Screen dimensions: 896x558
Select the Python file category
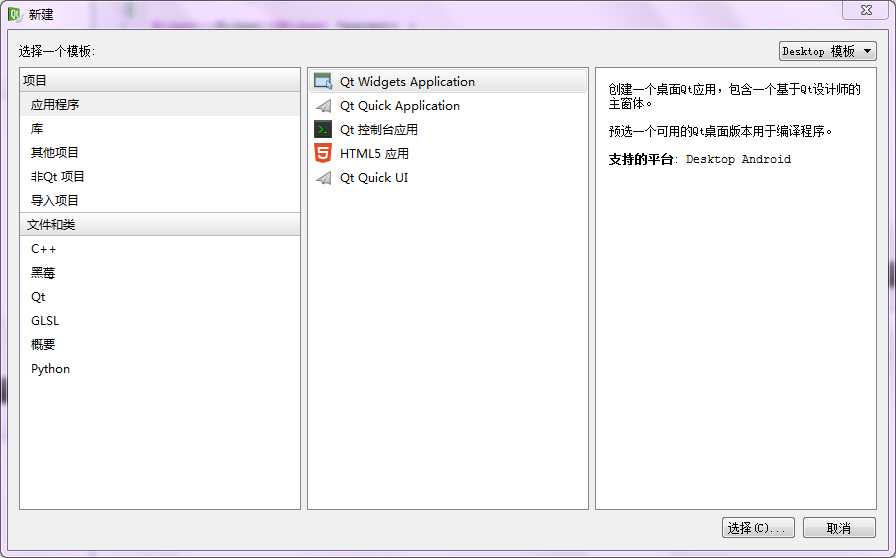pyautogui.click(x=159, y=369)
